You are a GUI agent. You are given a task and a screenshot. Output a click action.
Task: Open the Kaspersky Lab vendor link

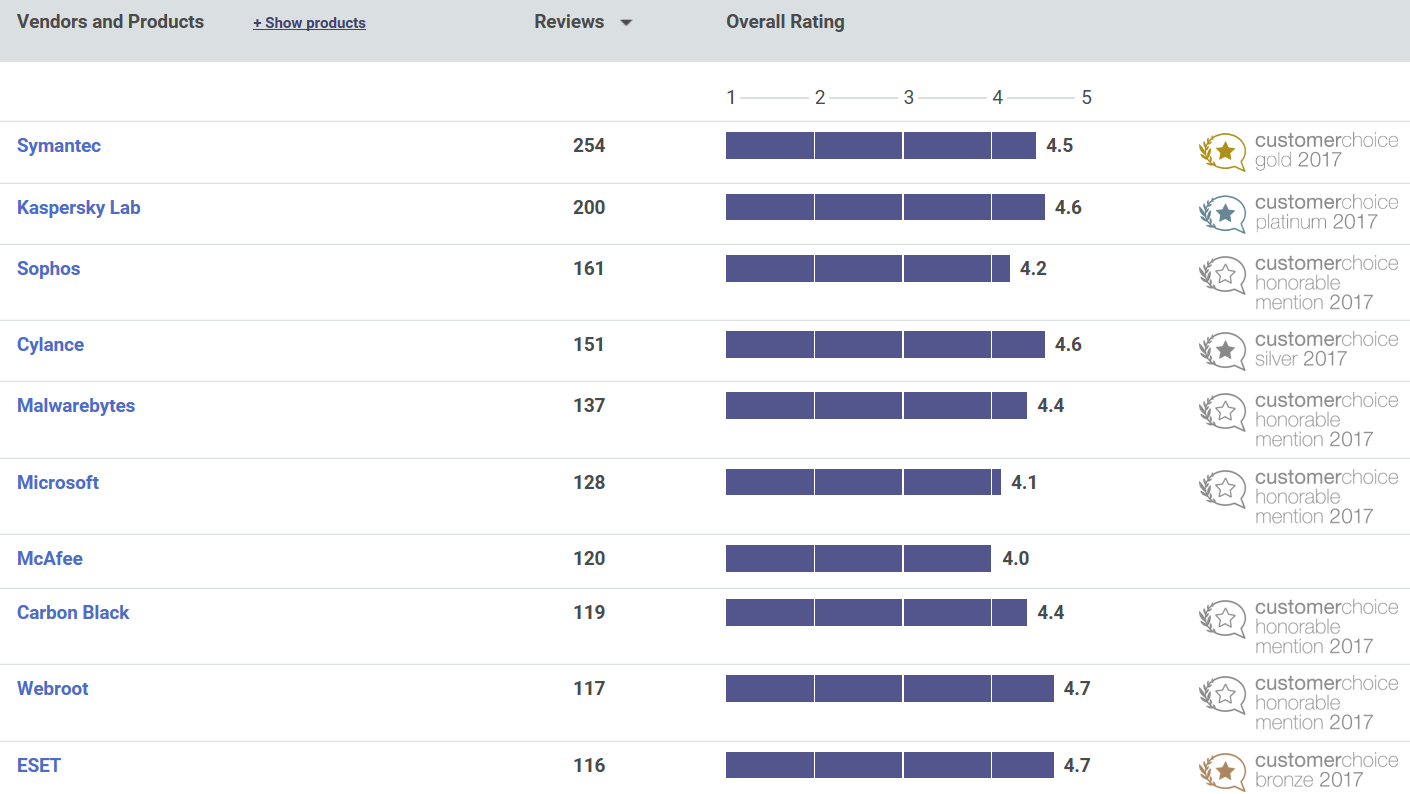click(79, 208)
